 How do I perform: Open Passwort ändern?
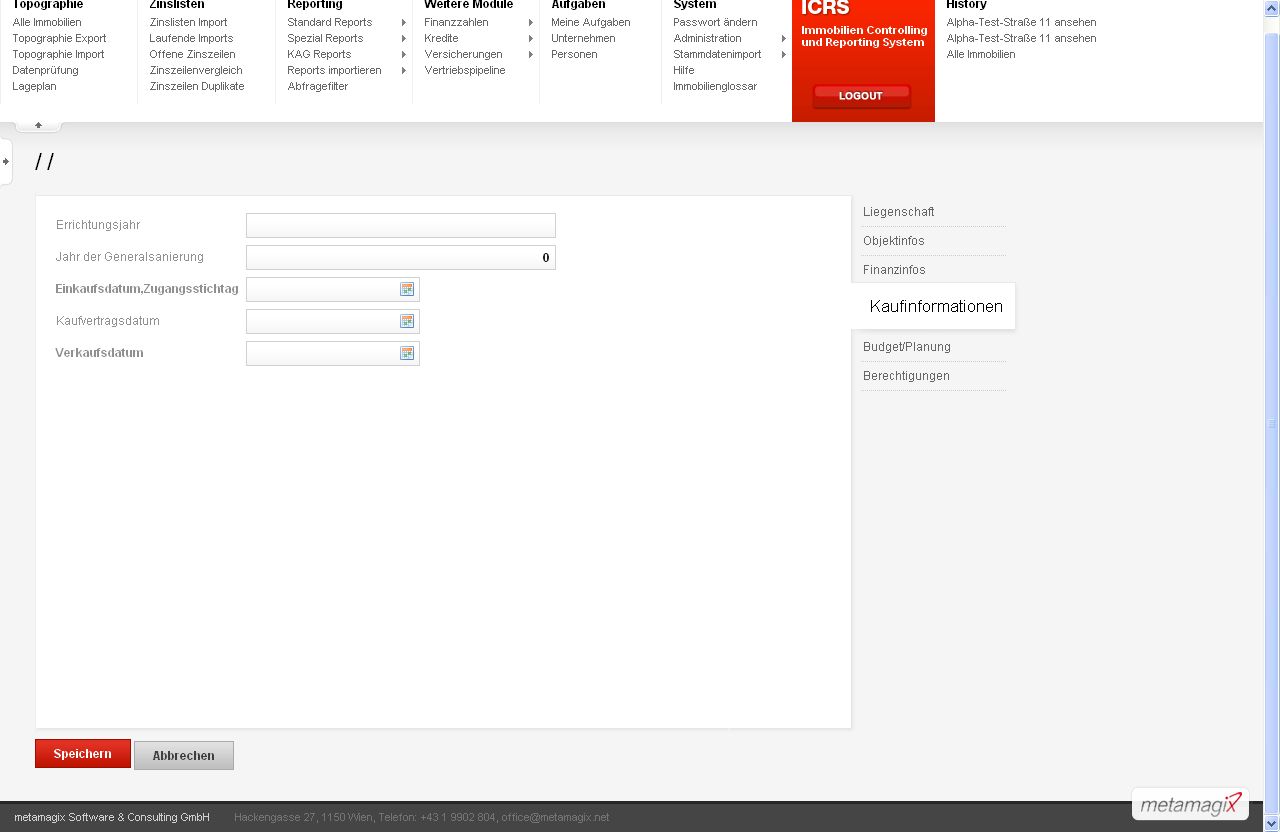pos(715,22)
